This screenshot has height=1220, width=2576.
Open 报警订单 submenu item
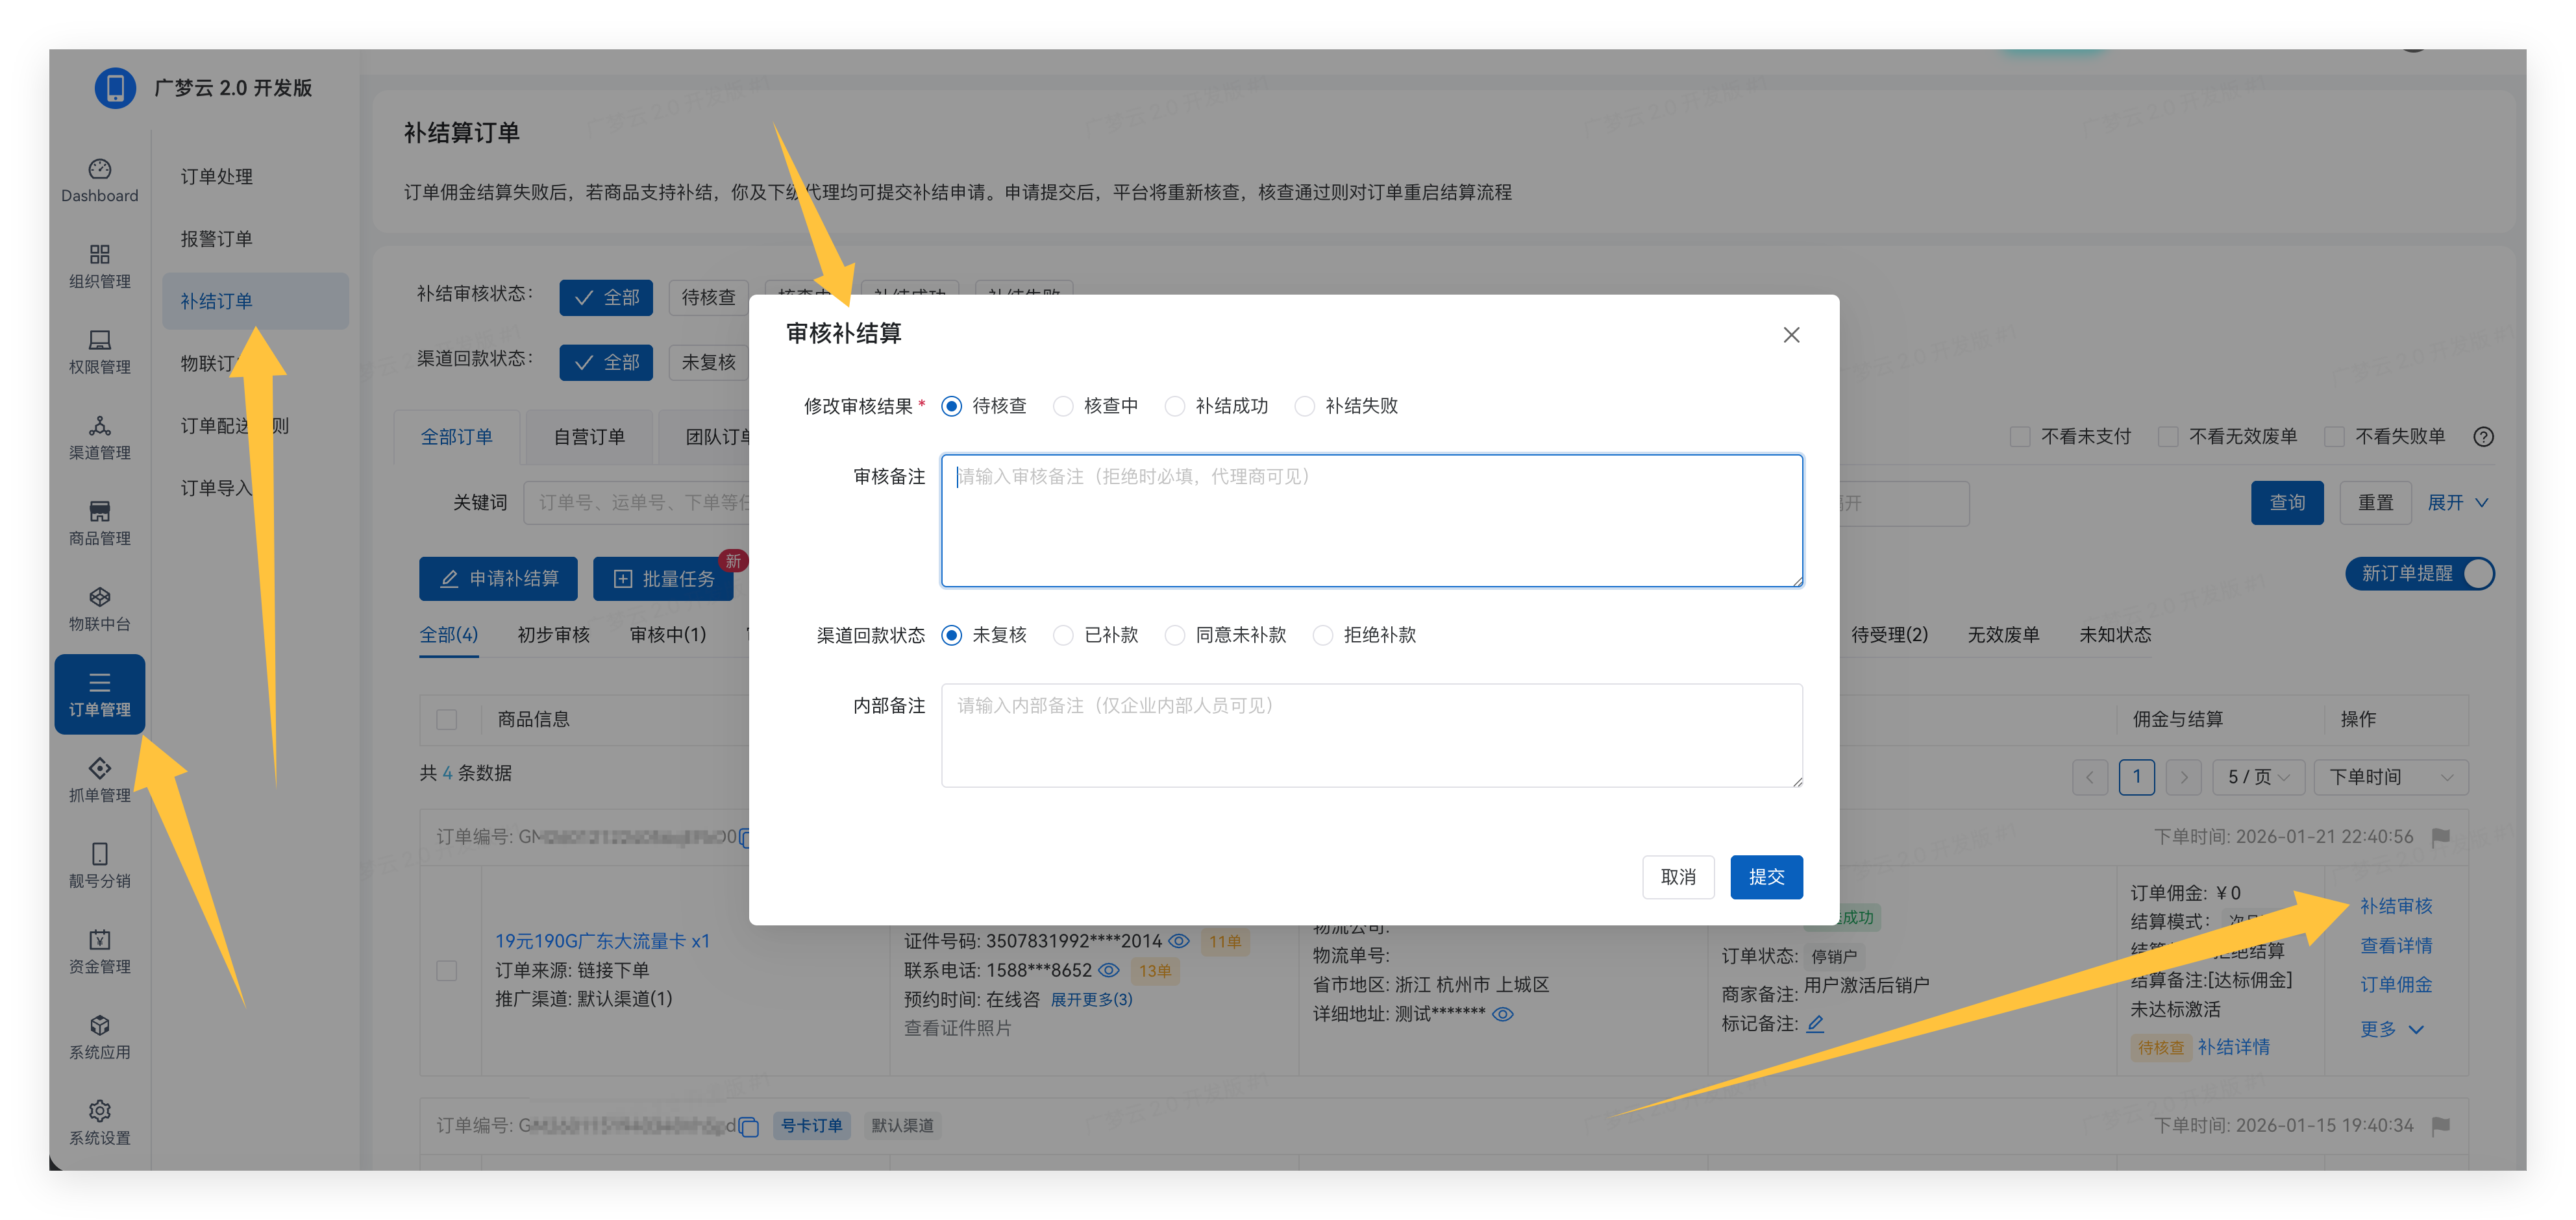click(216, 239)
